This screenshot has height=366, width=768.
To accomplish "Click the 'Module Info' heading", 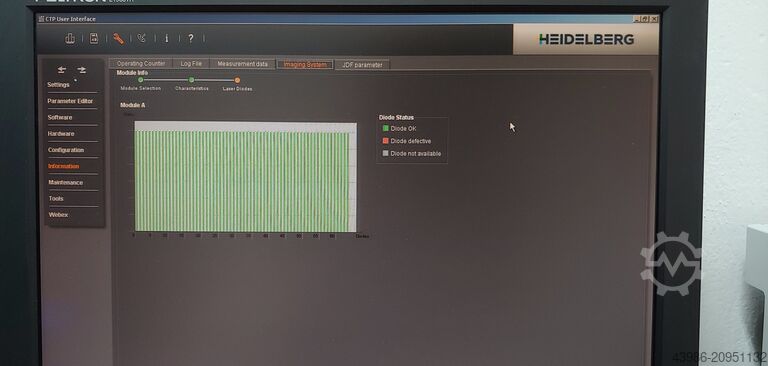I will [132, 73].
